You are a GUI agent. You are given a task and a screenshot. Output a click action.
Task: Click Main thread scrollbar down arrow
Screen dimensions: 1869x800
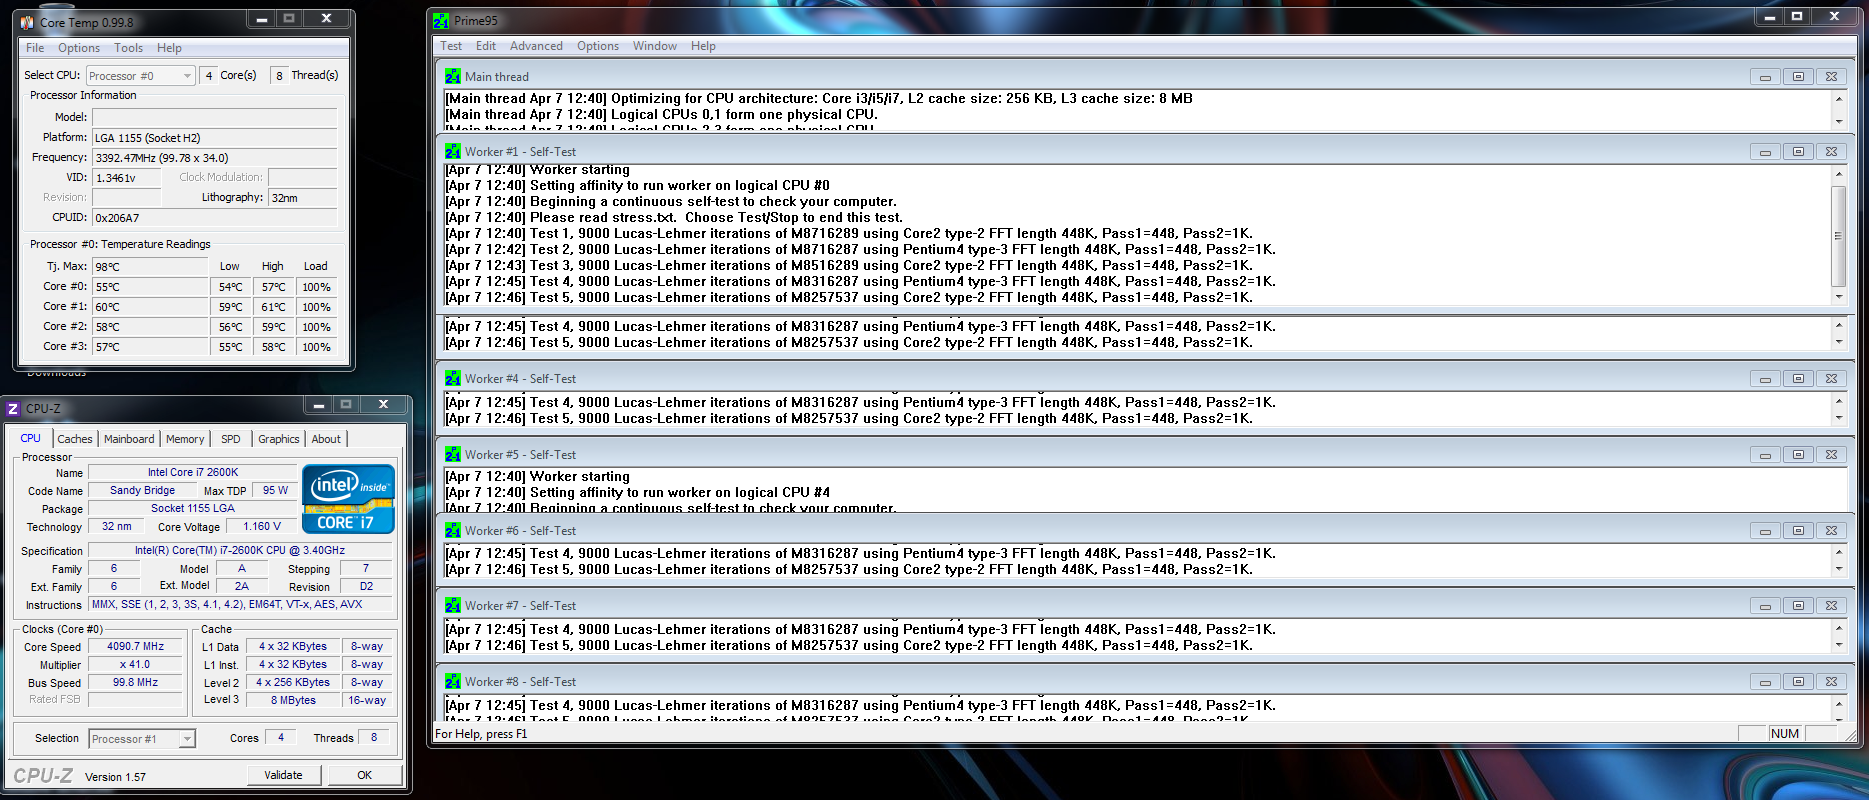[x=1838, y=121]
